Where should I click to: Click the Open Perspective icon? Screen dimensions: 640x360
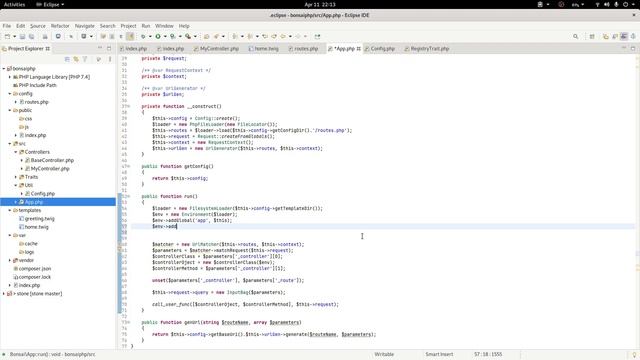pos(592,36)
